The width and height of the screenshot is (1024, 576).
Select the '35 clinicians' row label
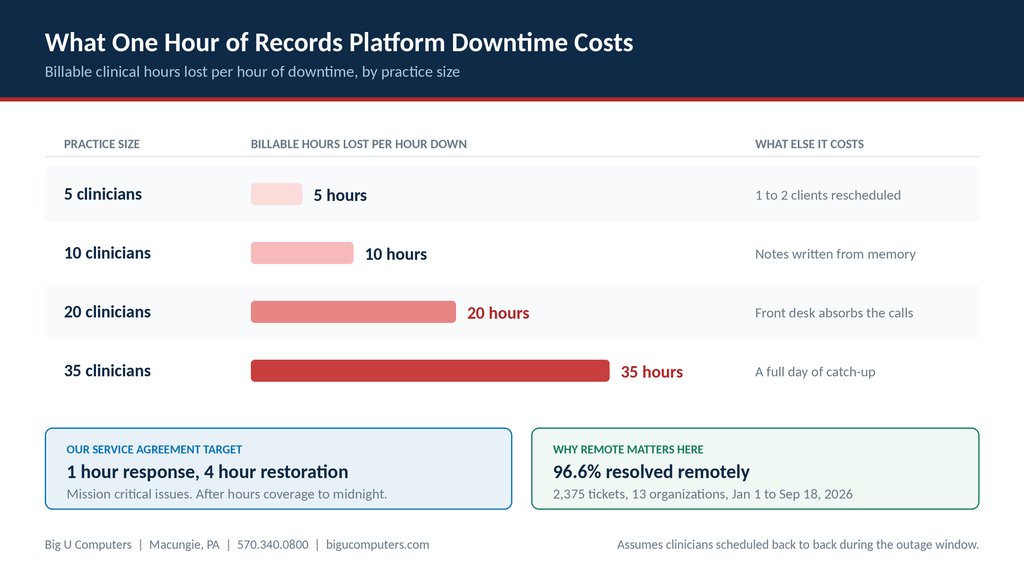(x=107, y=370)
